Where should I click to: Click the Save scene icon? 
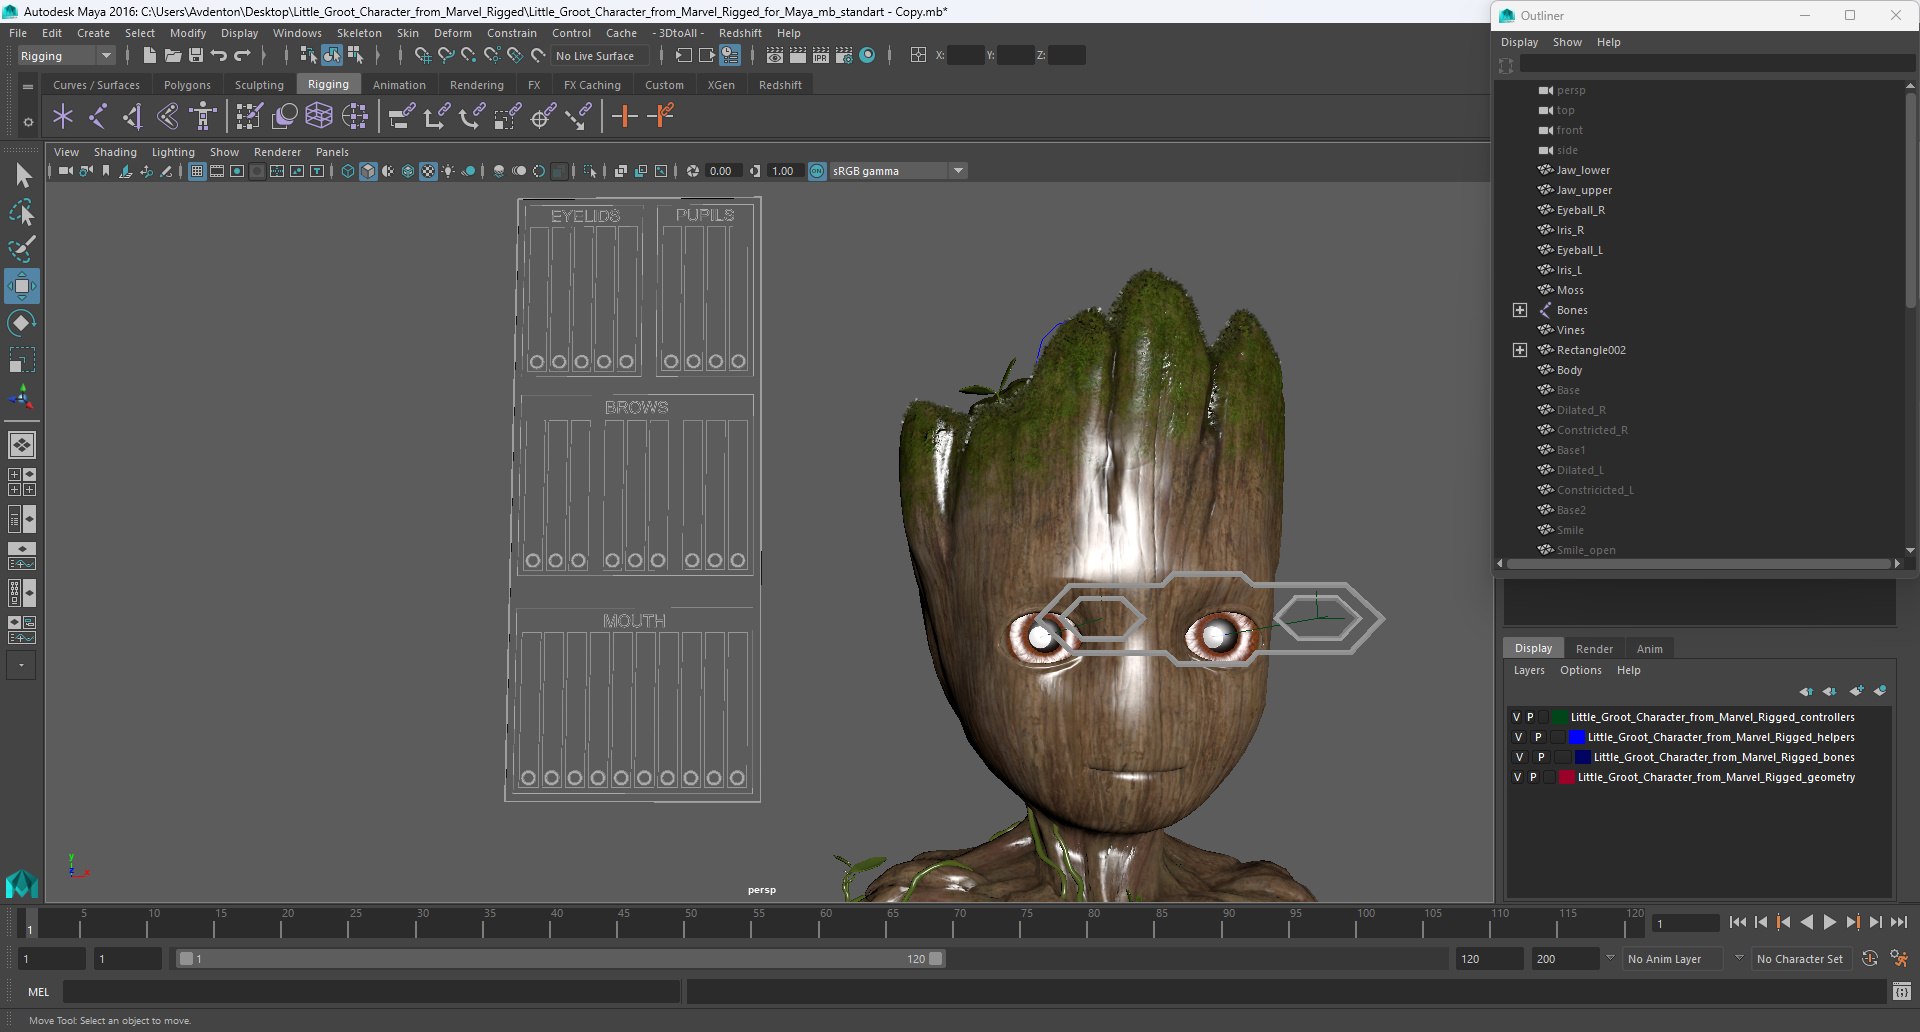(196, 56)
